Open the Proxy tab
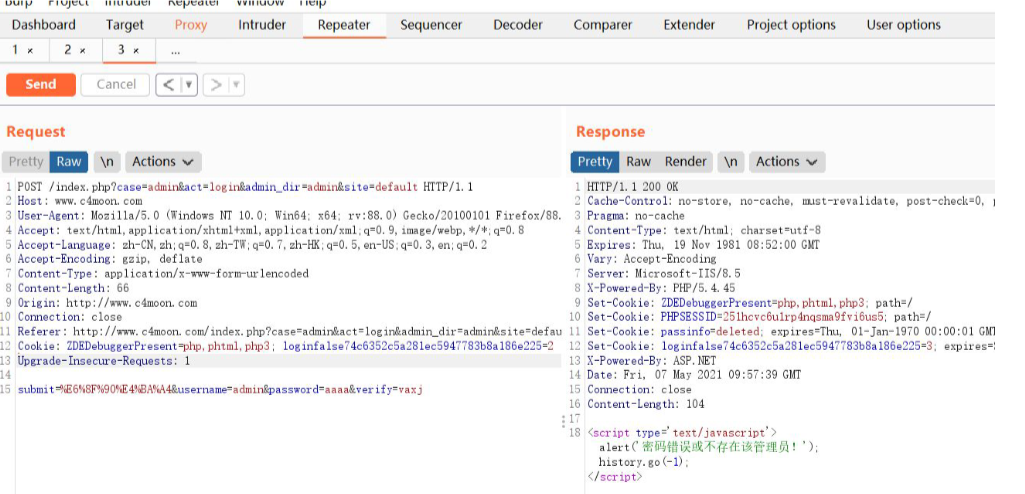The image size is (1025, 494). tap(191, 25)
